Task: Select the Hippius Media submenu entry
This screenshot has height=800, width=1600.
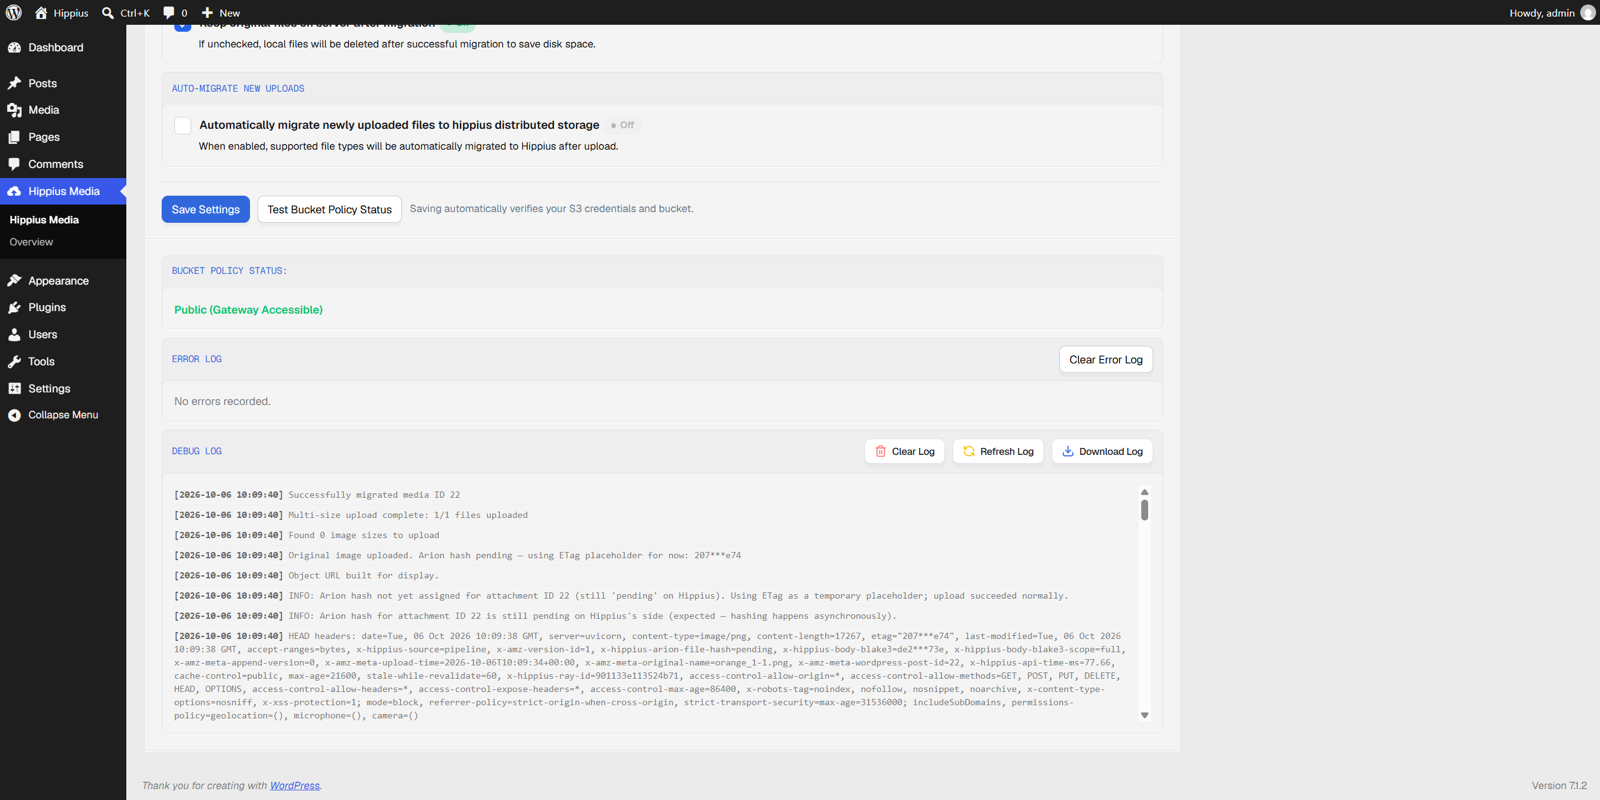Action: (44, 220)
